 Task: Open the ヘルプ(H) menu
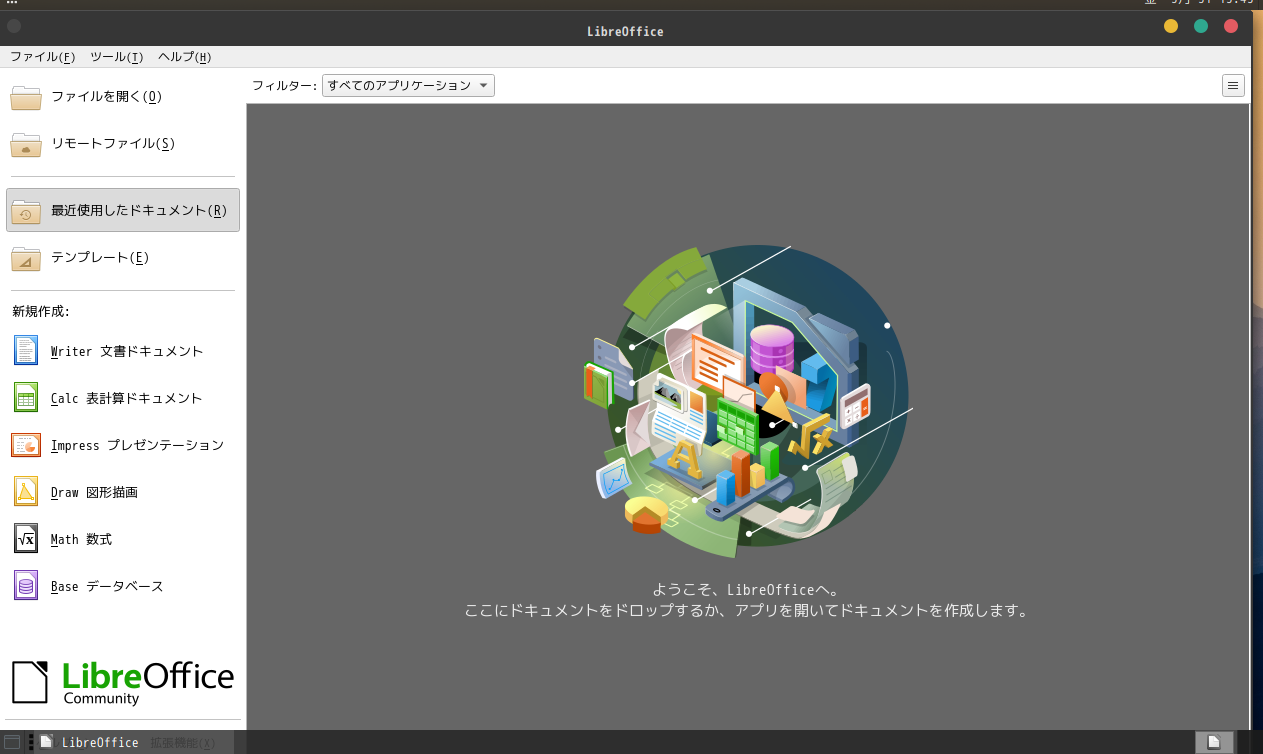pyautogui.click(x=185, y=57)
